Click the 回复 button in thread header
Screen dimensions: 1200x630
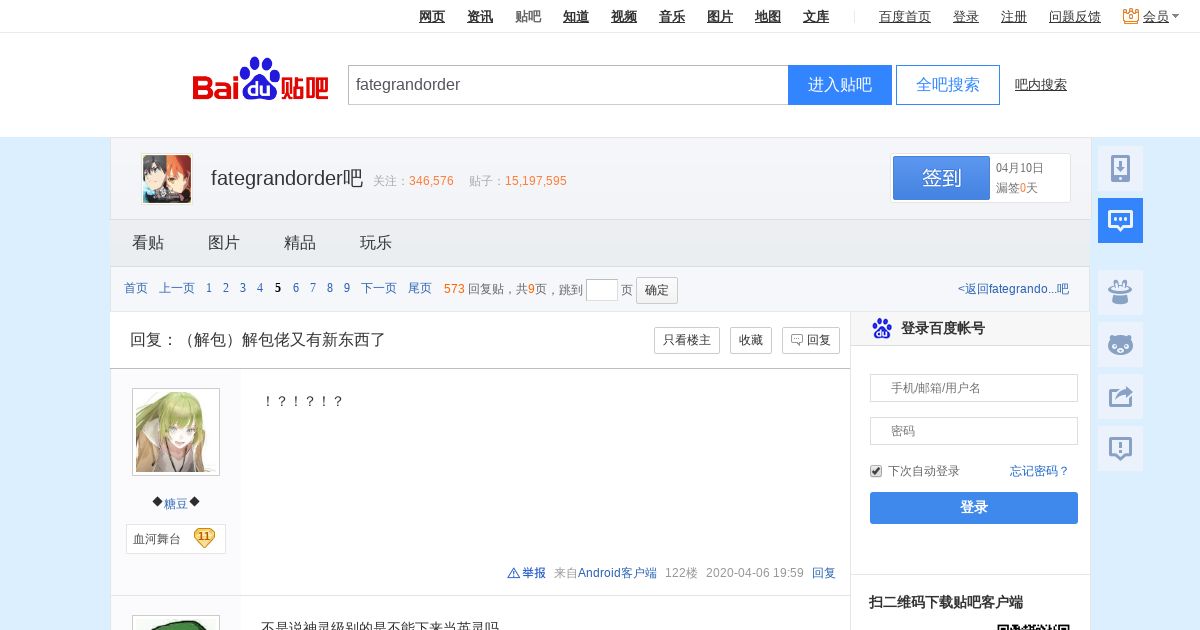pos(811,340)
